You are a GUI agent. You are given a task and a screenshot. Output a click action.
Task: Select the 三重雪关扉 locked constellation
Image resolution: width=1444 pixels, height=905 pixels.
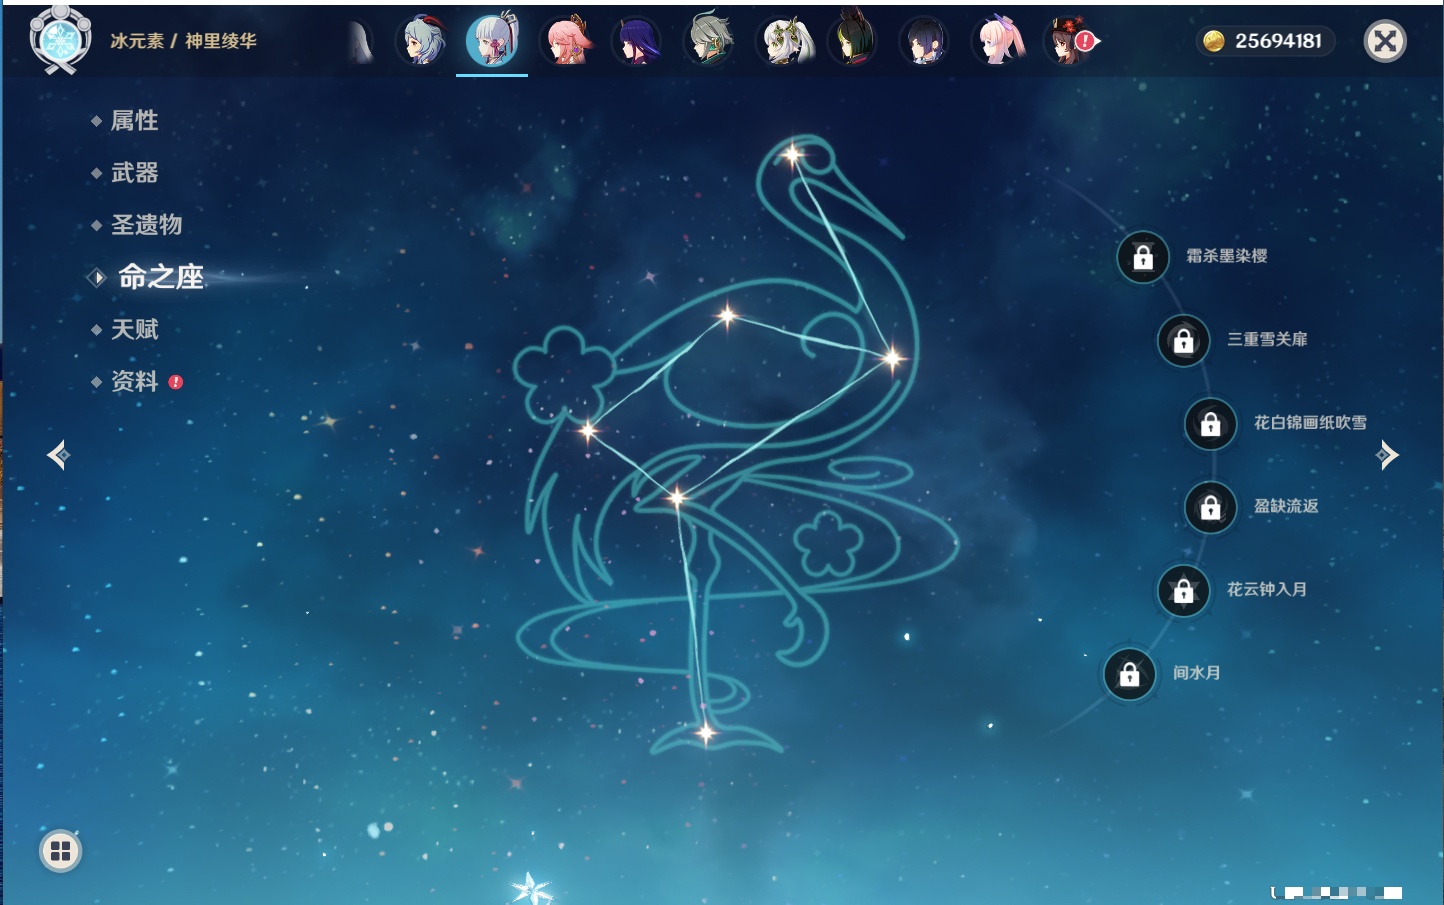(1184, 341)
